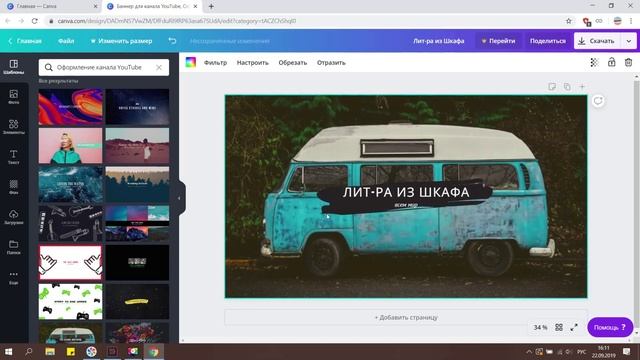Pick the dark forest silhouette template

pyautogui.click(x=137, y=184)
